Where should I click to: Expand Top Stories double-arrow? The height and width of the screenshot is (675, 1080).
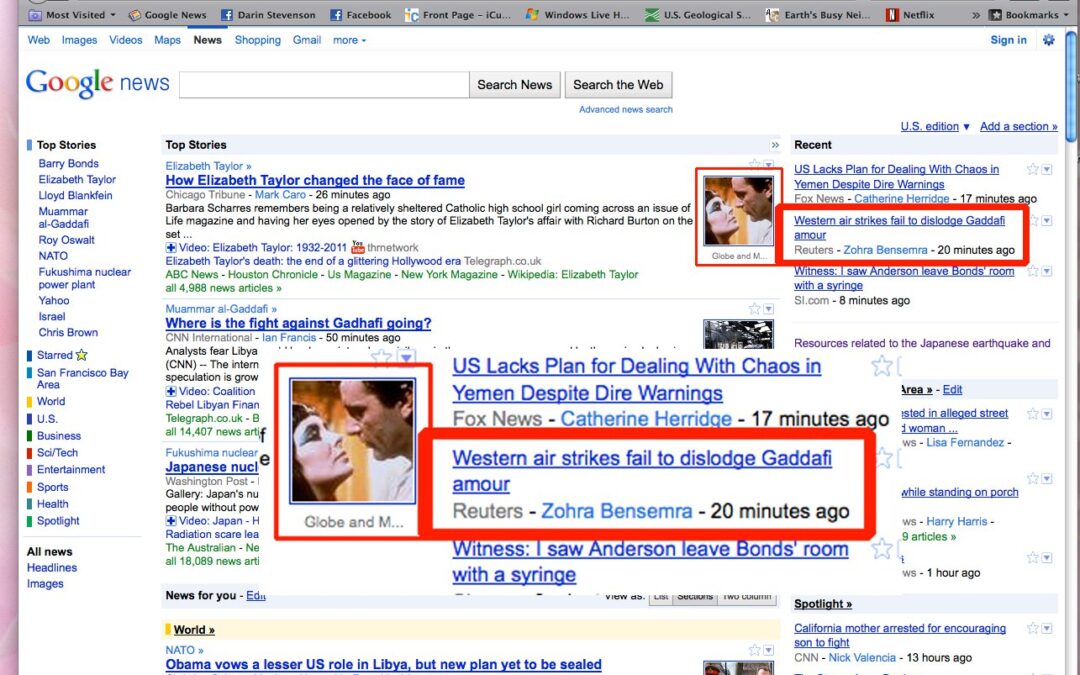775,145
